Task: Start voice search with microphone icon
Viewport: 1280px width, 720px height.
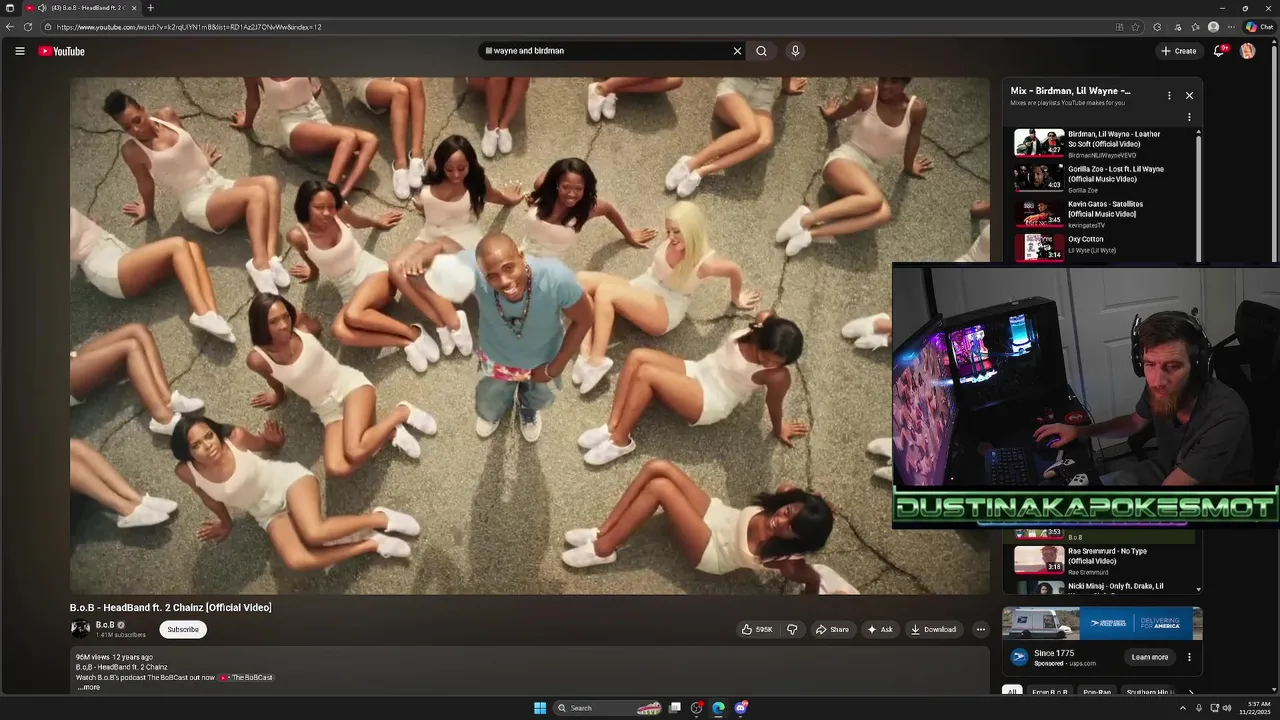Action: (795, 51)
